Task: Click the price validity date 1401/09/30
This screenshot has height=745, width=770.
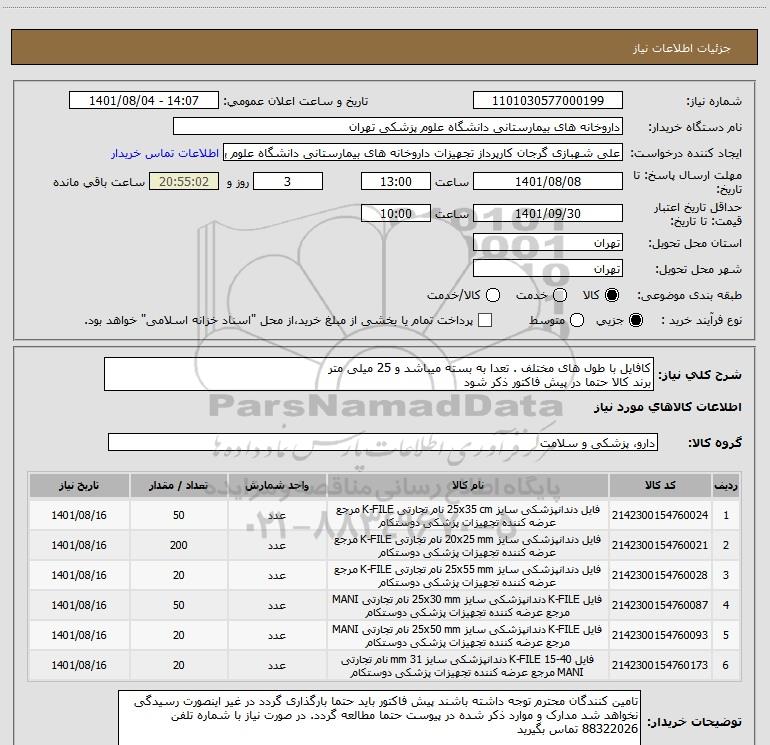Action: tap(548, 214)
